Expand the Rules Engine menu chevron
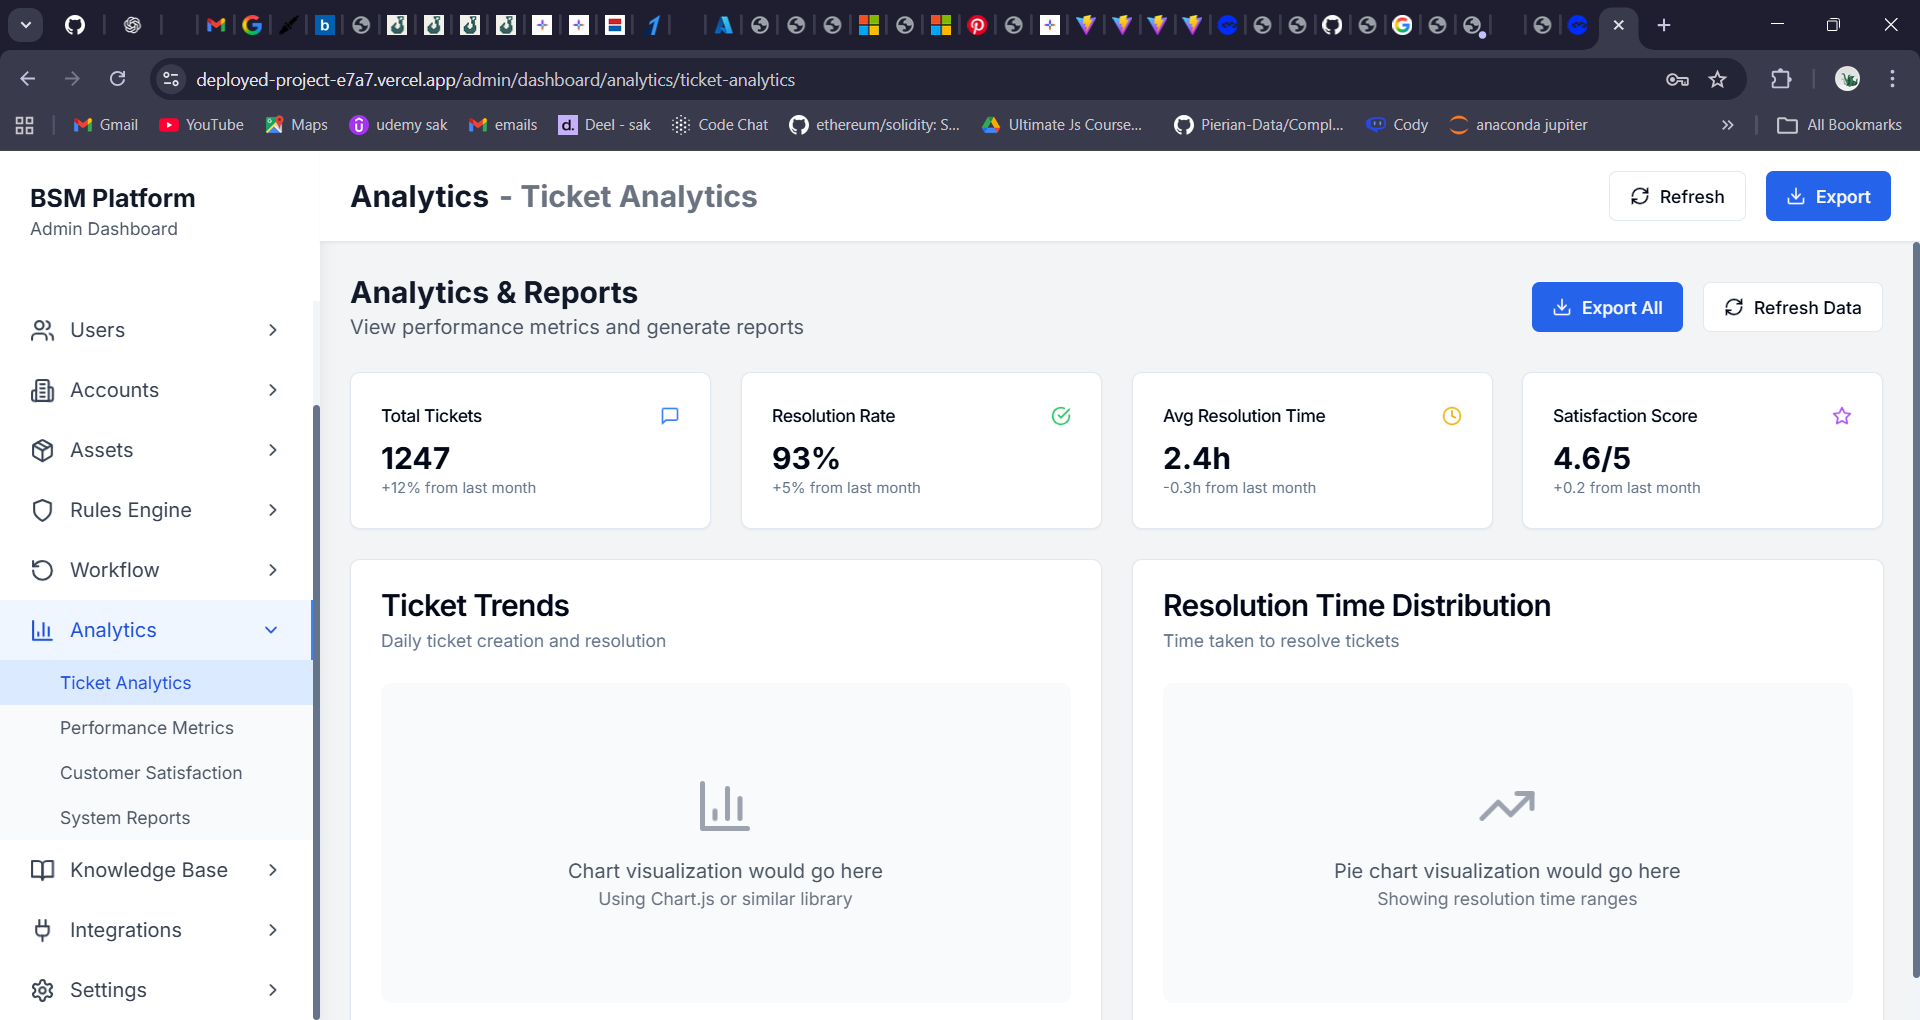Screen dimensions: 1920x1020 pyautogui.click(x=273, y=510)
